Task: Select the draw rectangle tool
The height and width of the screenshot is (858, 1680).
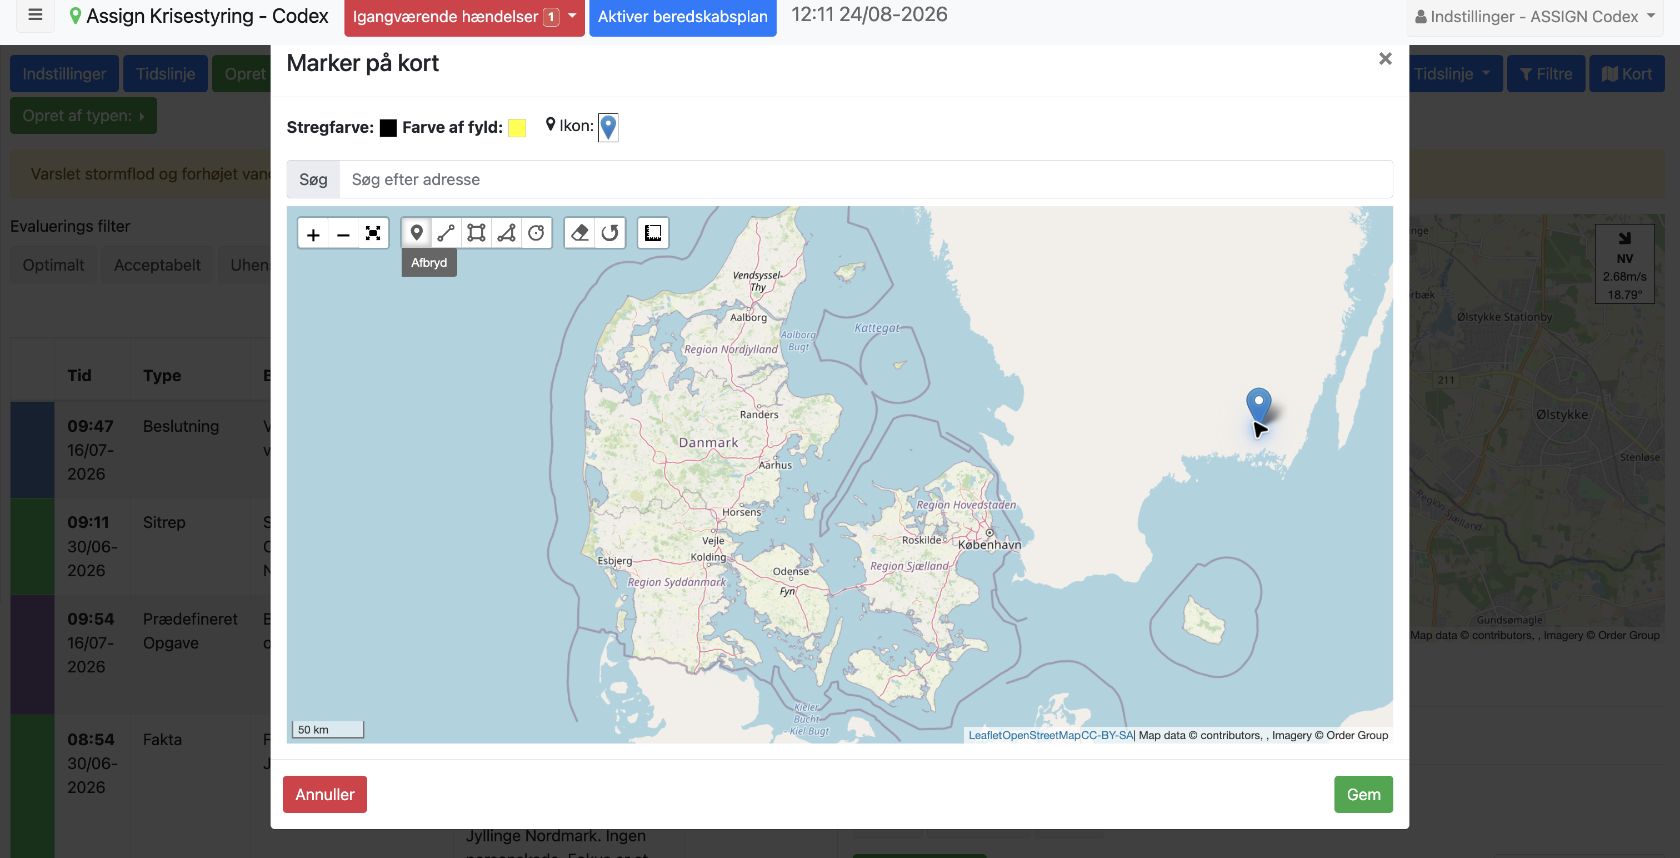Action: pos(476,233)
